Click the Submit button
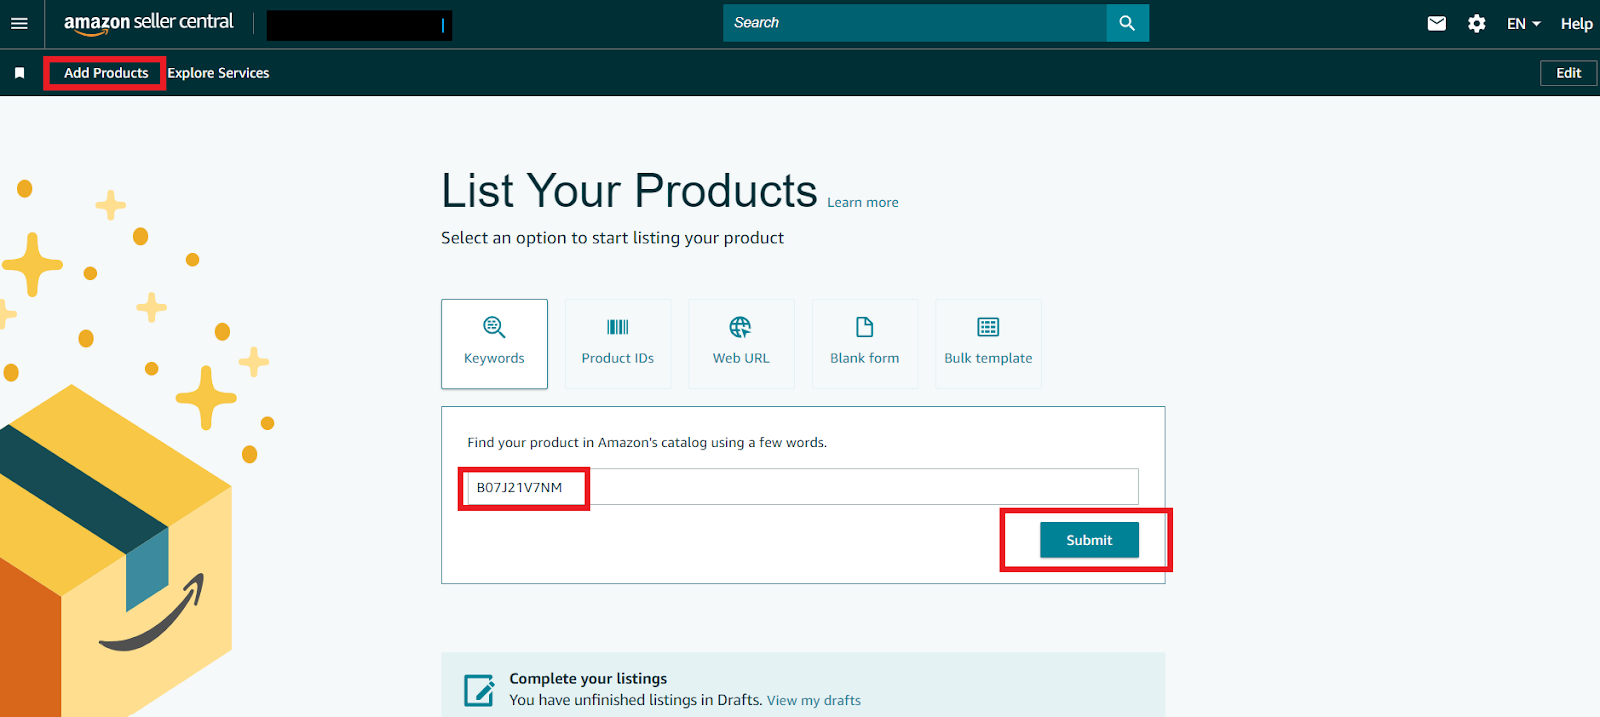Screen dimensions: 1600x717 coord(1088,539)
